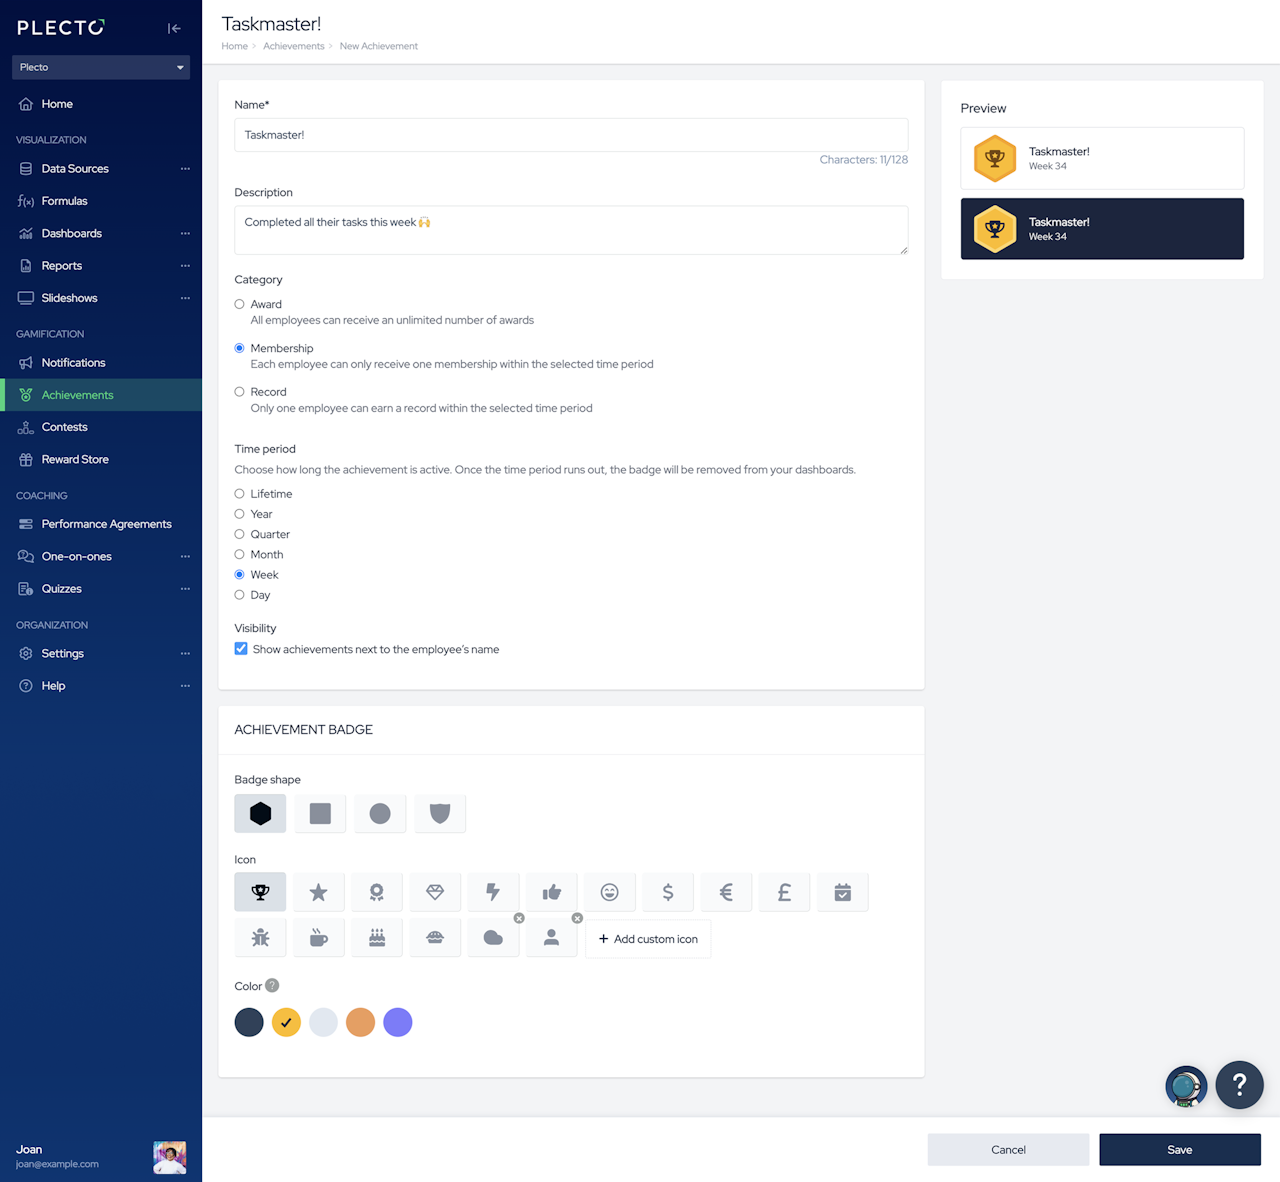The image size is (1280, 1182).
Task: Choose the diamond gem badge icon
Action: [435, 892]
